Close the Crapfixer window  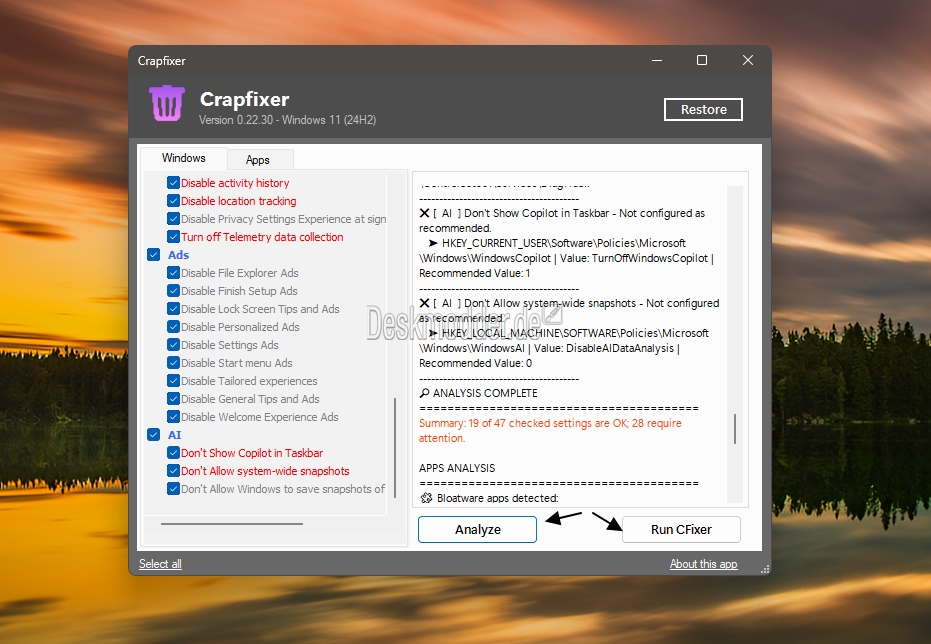748,61
